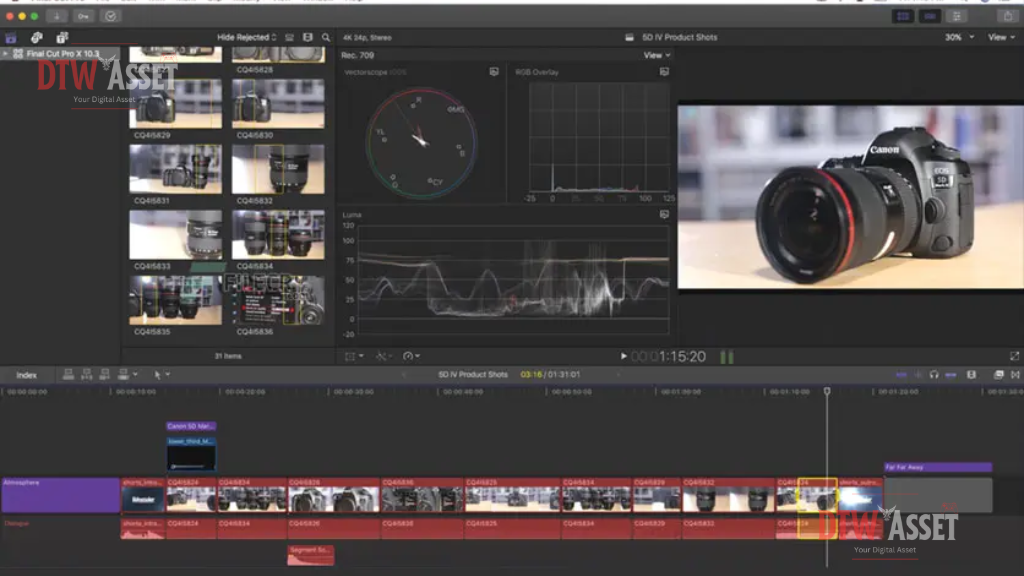The height and width of the screenshot is (576, 1024).
Task: Select the CQ4I5835 clip thumbnail
Action: [x=175, y=300]
